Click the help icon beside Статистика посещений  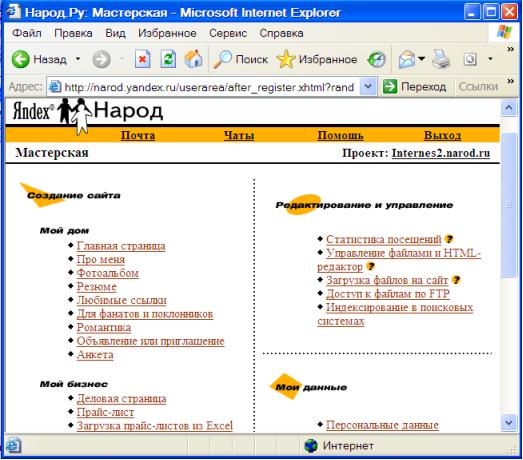pyautogui.click(x=449, y=239)
